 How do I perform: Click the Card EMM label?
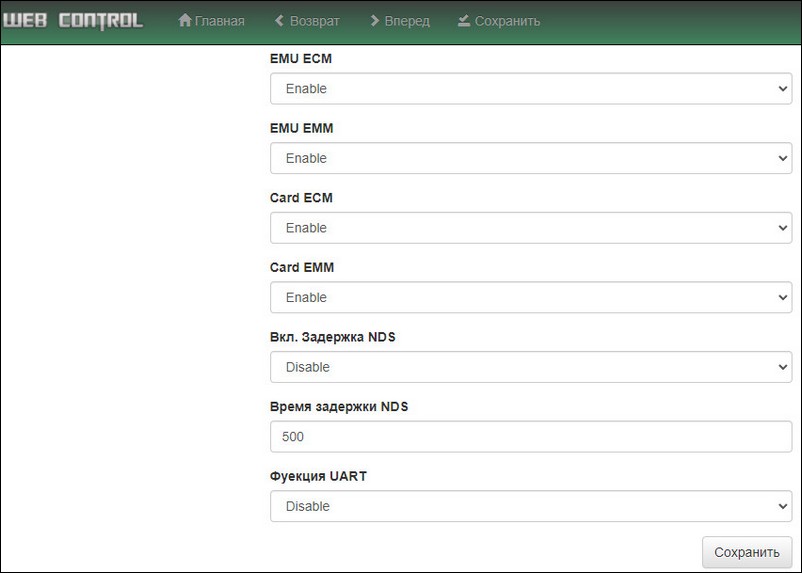pyautogui.click(x=302, y=267)
